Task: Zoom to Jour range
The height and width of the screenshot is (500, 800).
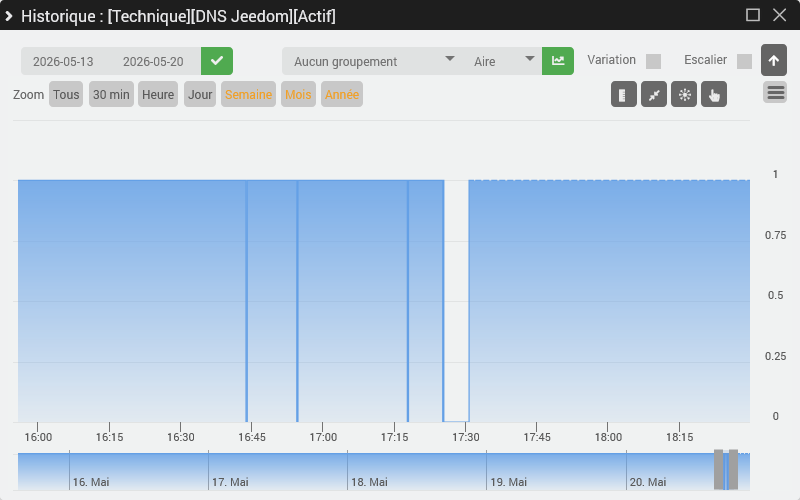Action: (200, 94)
